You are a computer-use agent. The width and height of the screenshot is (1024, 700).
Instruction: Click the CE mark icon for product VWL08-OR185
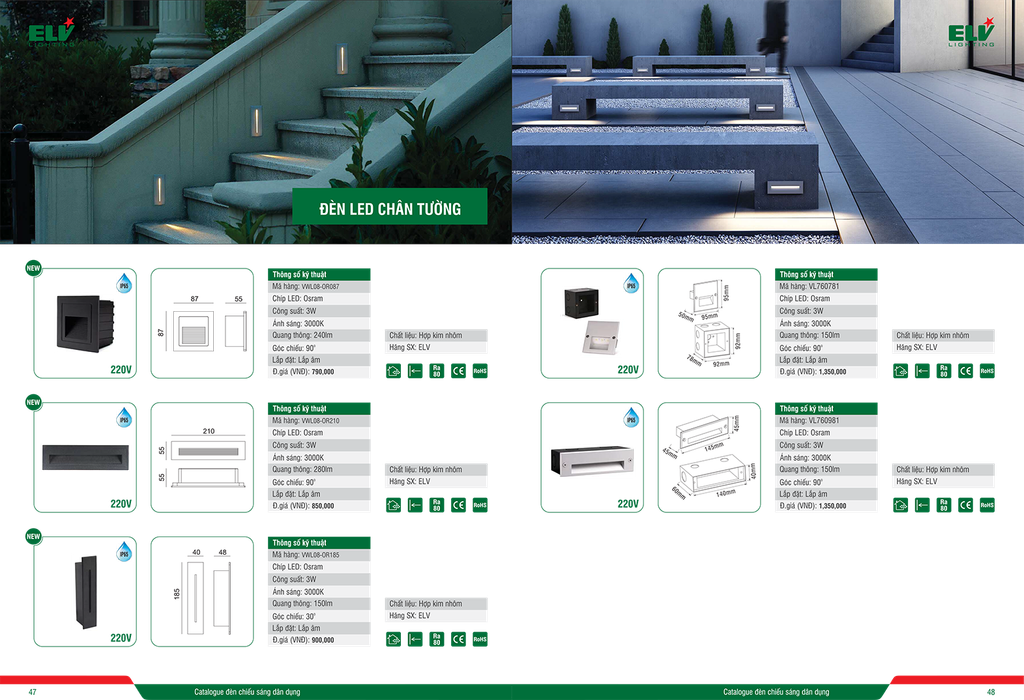click(x=458, y=639)
